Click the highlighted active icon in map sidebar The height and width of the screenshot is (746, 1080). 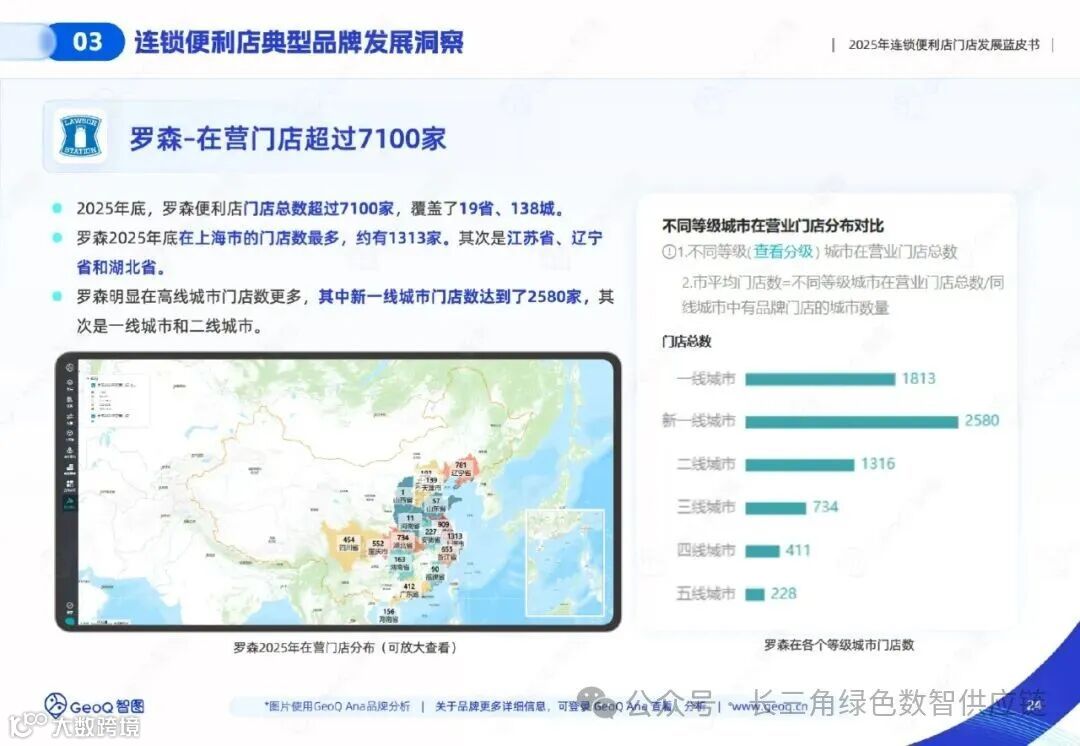point(70,503)
